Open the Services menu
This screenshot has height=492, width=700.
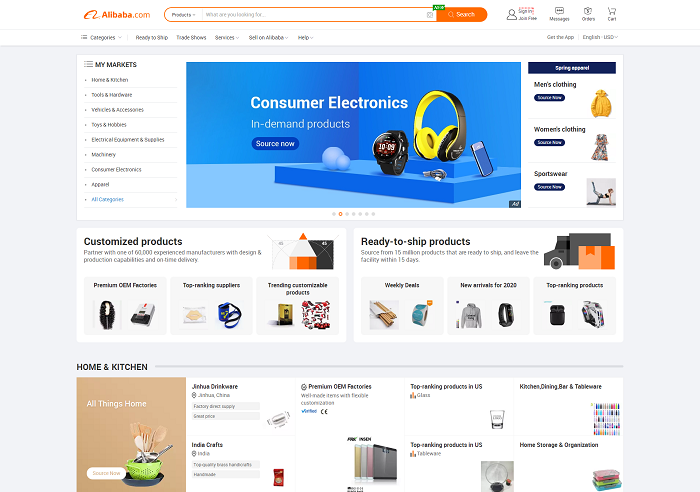pos(227,38)
